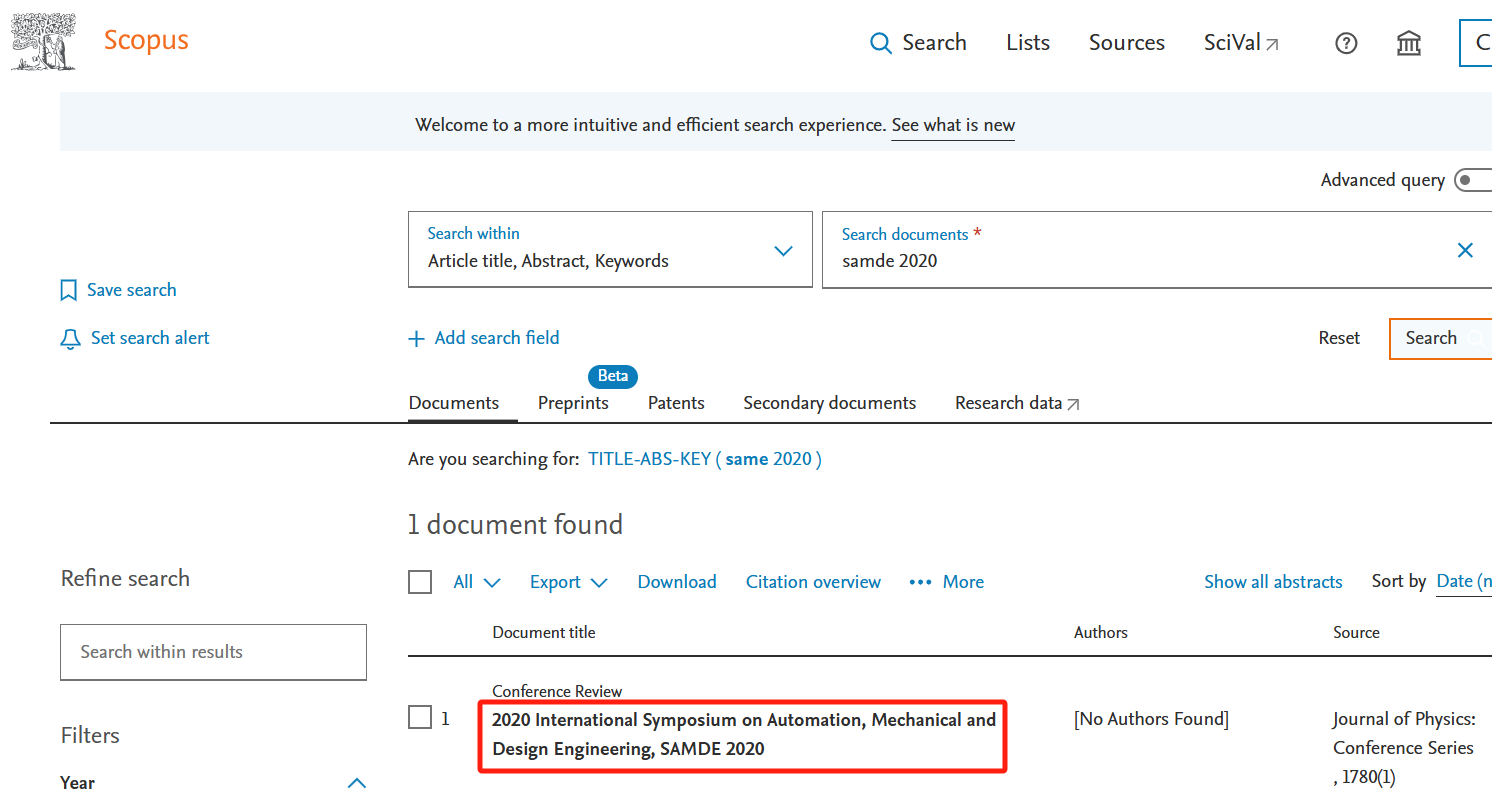Click the Source column header
Viewport: 1492px width, 802px height.
pyautogui.click(x=1356, y=633)
